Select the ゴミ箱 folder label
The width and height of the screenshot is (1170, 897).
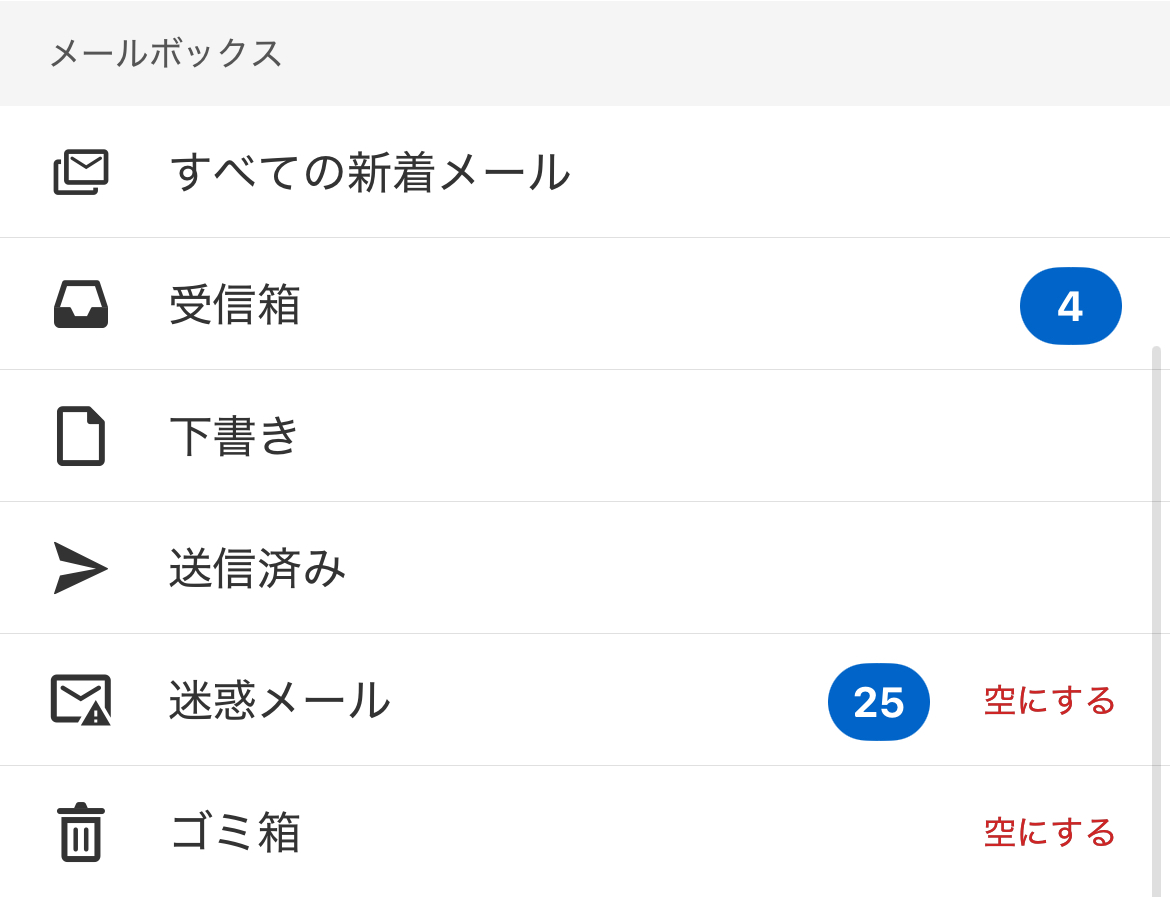235,832
